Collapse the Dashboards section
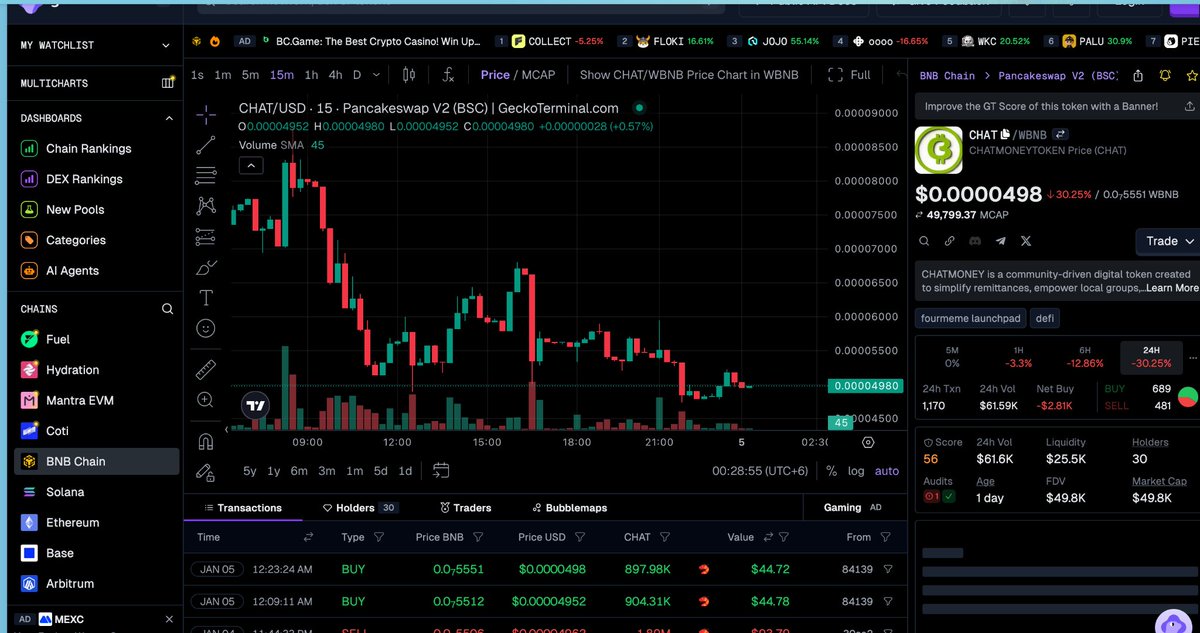The width and height of the screenshot is (1200, 633). [x=168, y=118]
